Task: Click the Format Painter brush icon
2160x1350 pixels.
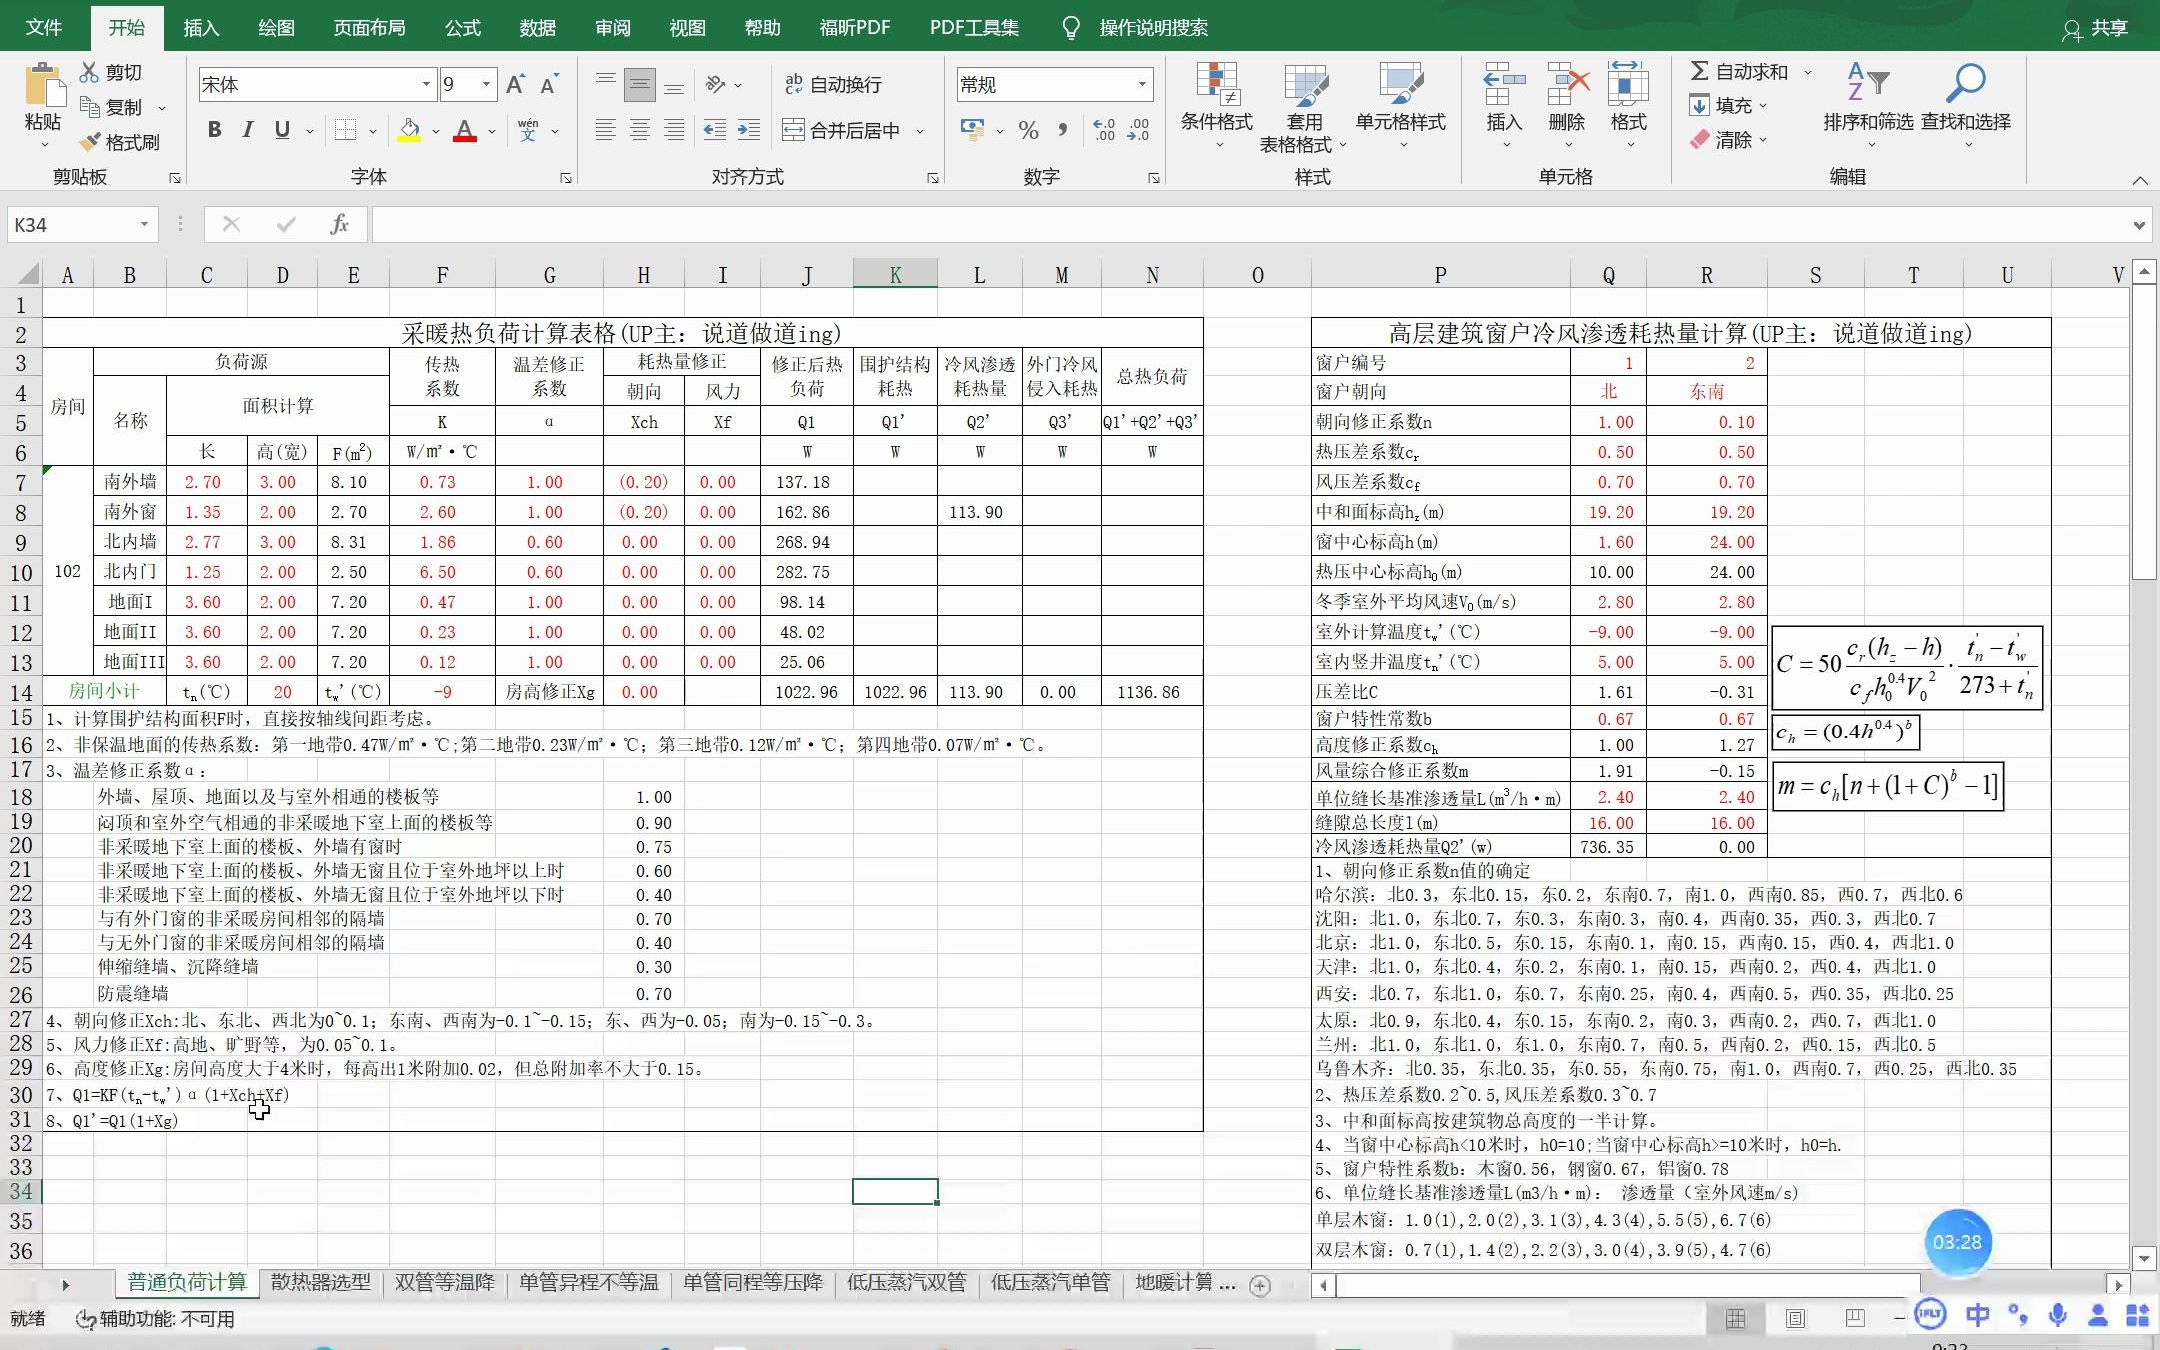Action: coord(91,142)
